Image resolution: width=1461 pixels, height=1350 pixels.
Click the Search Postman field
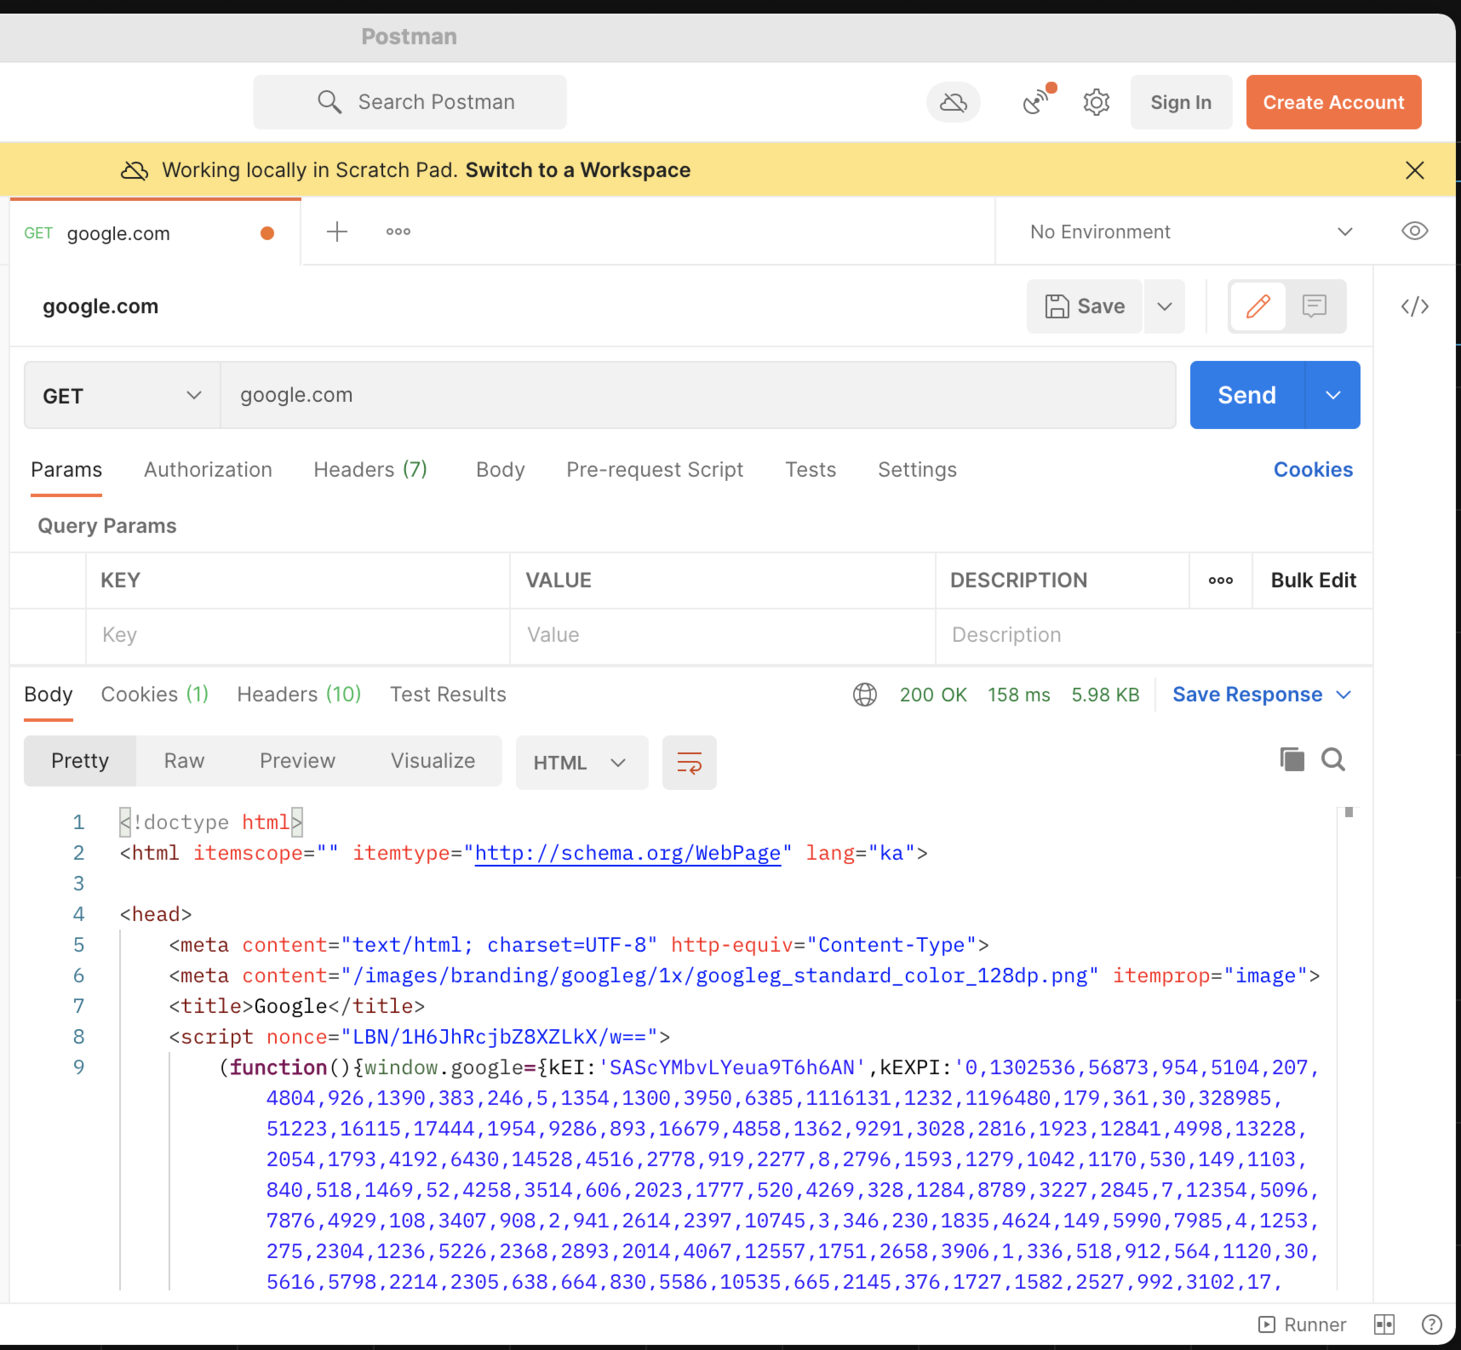(x=410, y=102)
